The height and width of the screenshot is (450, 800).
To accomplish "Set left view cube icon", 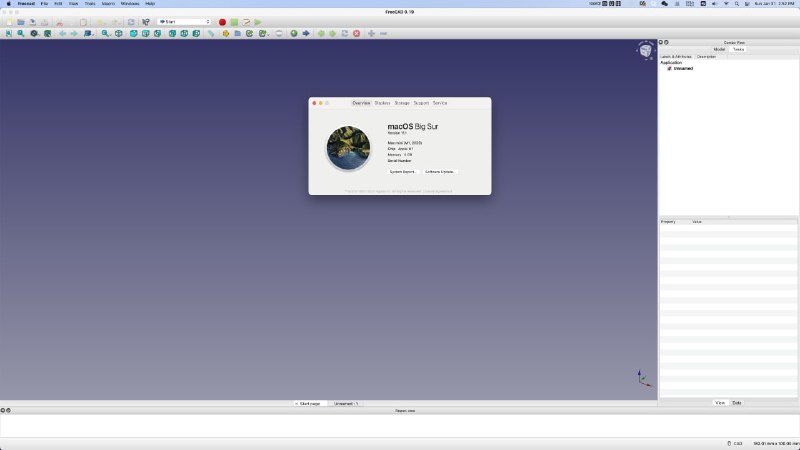I will pos(196,34).
